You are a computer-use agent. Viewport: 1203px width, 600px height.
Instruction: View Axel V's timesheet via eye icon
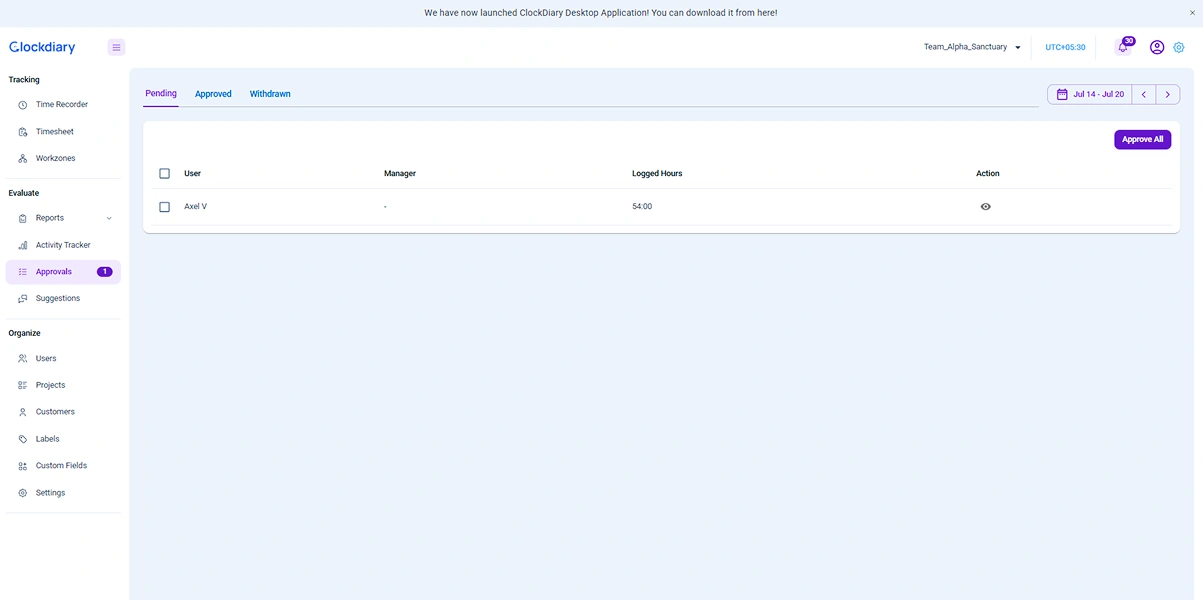pyautogui.click(x=986, y=207)
